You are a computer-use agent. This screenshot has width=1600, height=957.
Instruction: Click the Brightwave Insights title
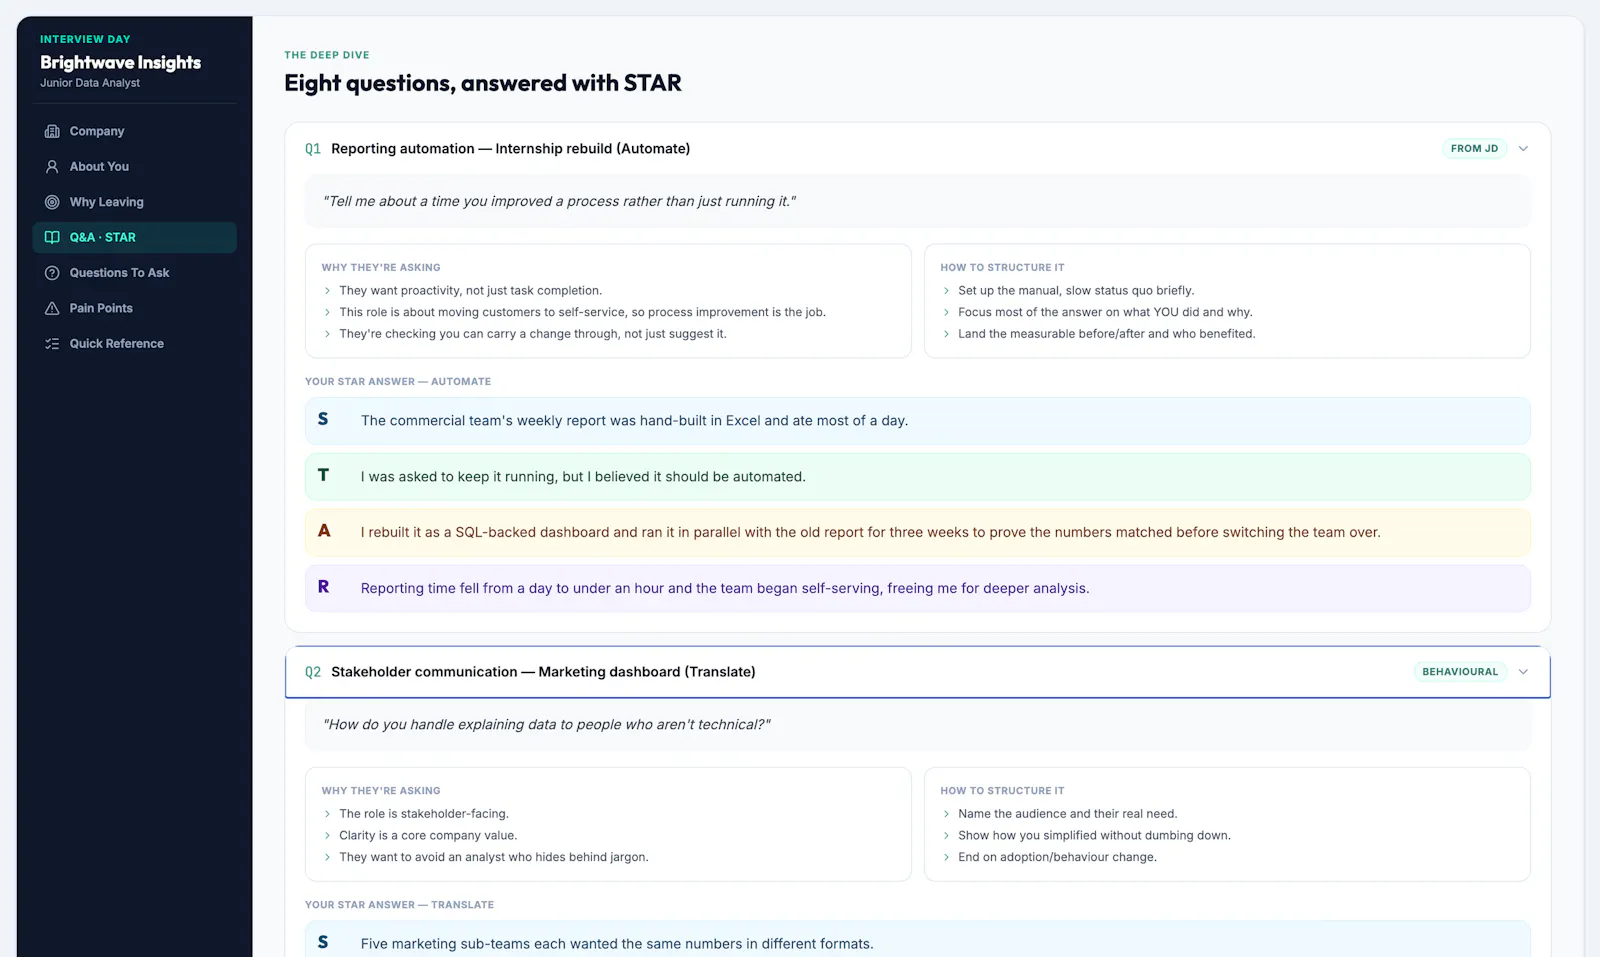click(121, 62)
